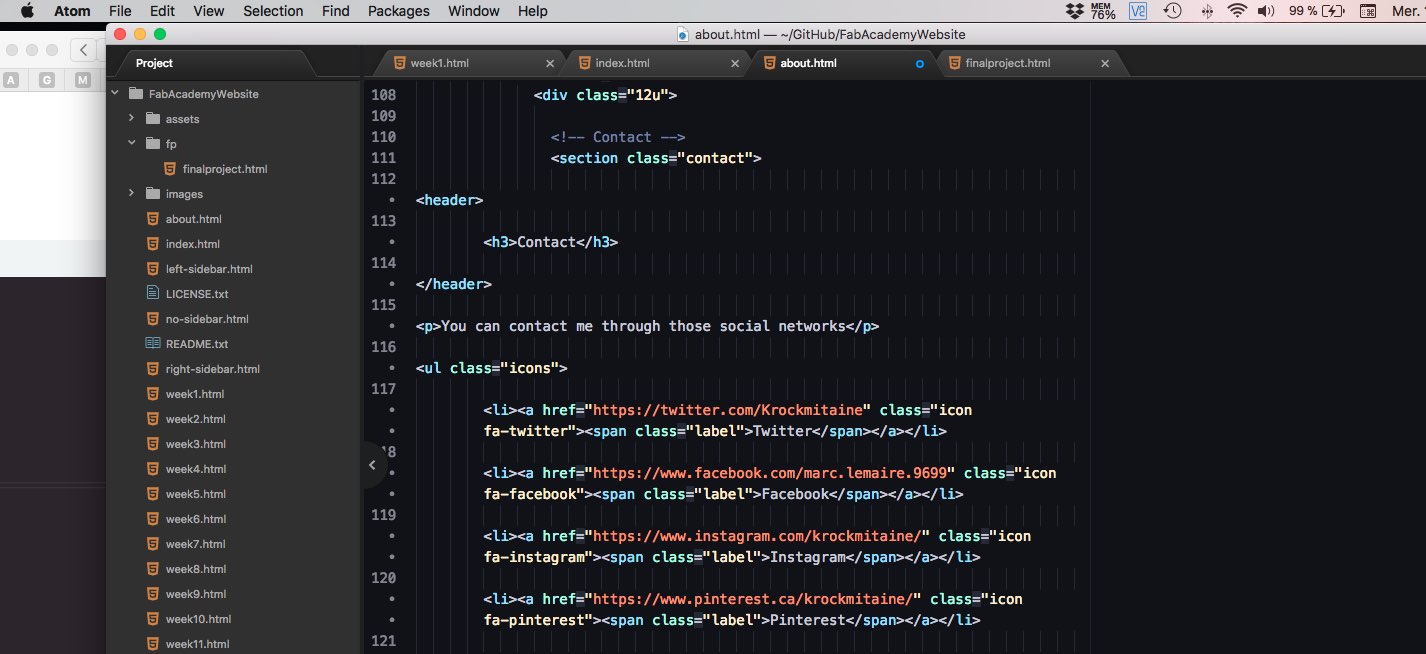This screenshot has height=654, width=1426.
Task: Click the back arrow in the background window
Action: (x=84, y=50)
